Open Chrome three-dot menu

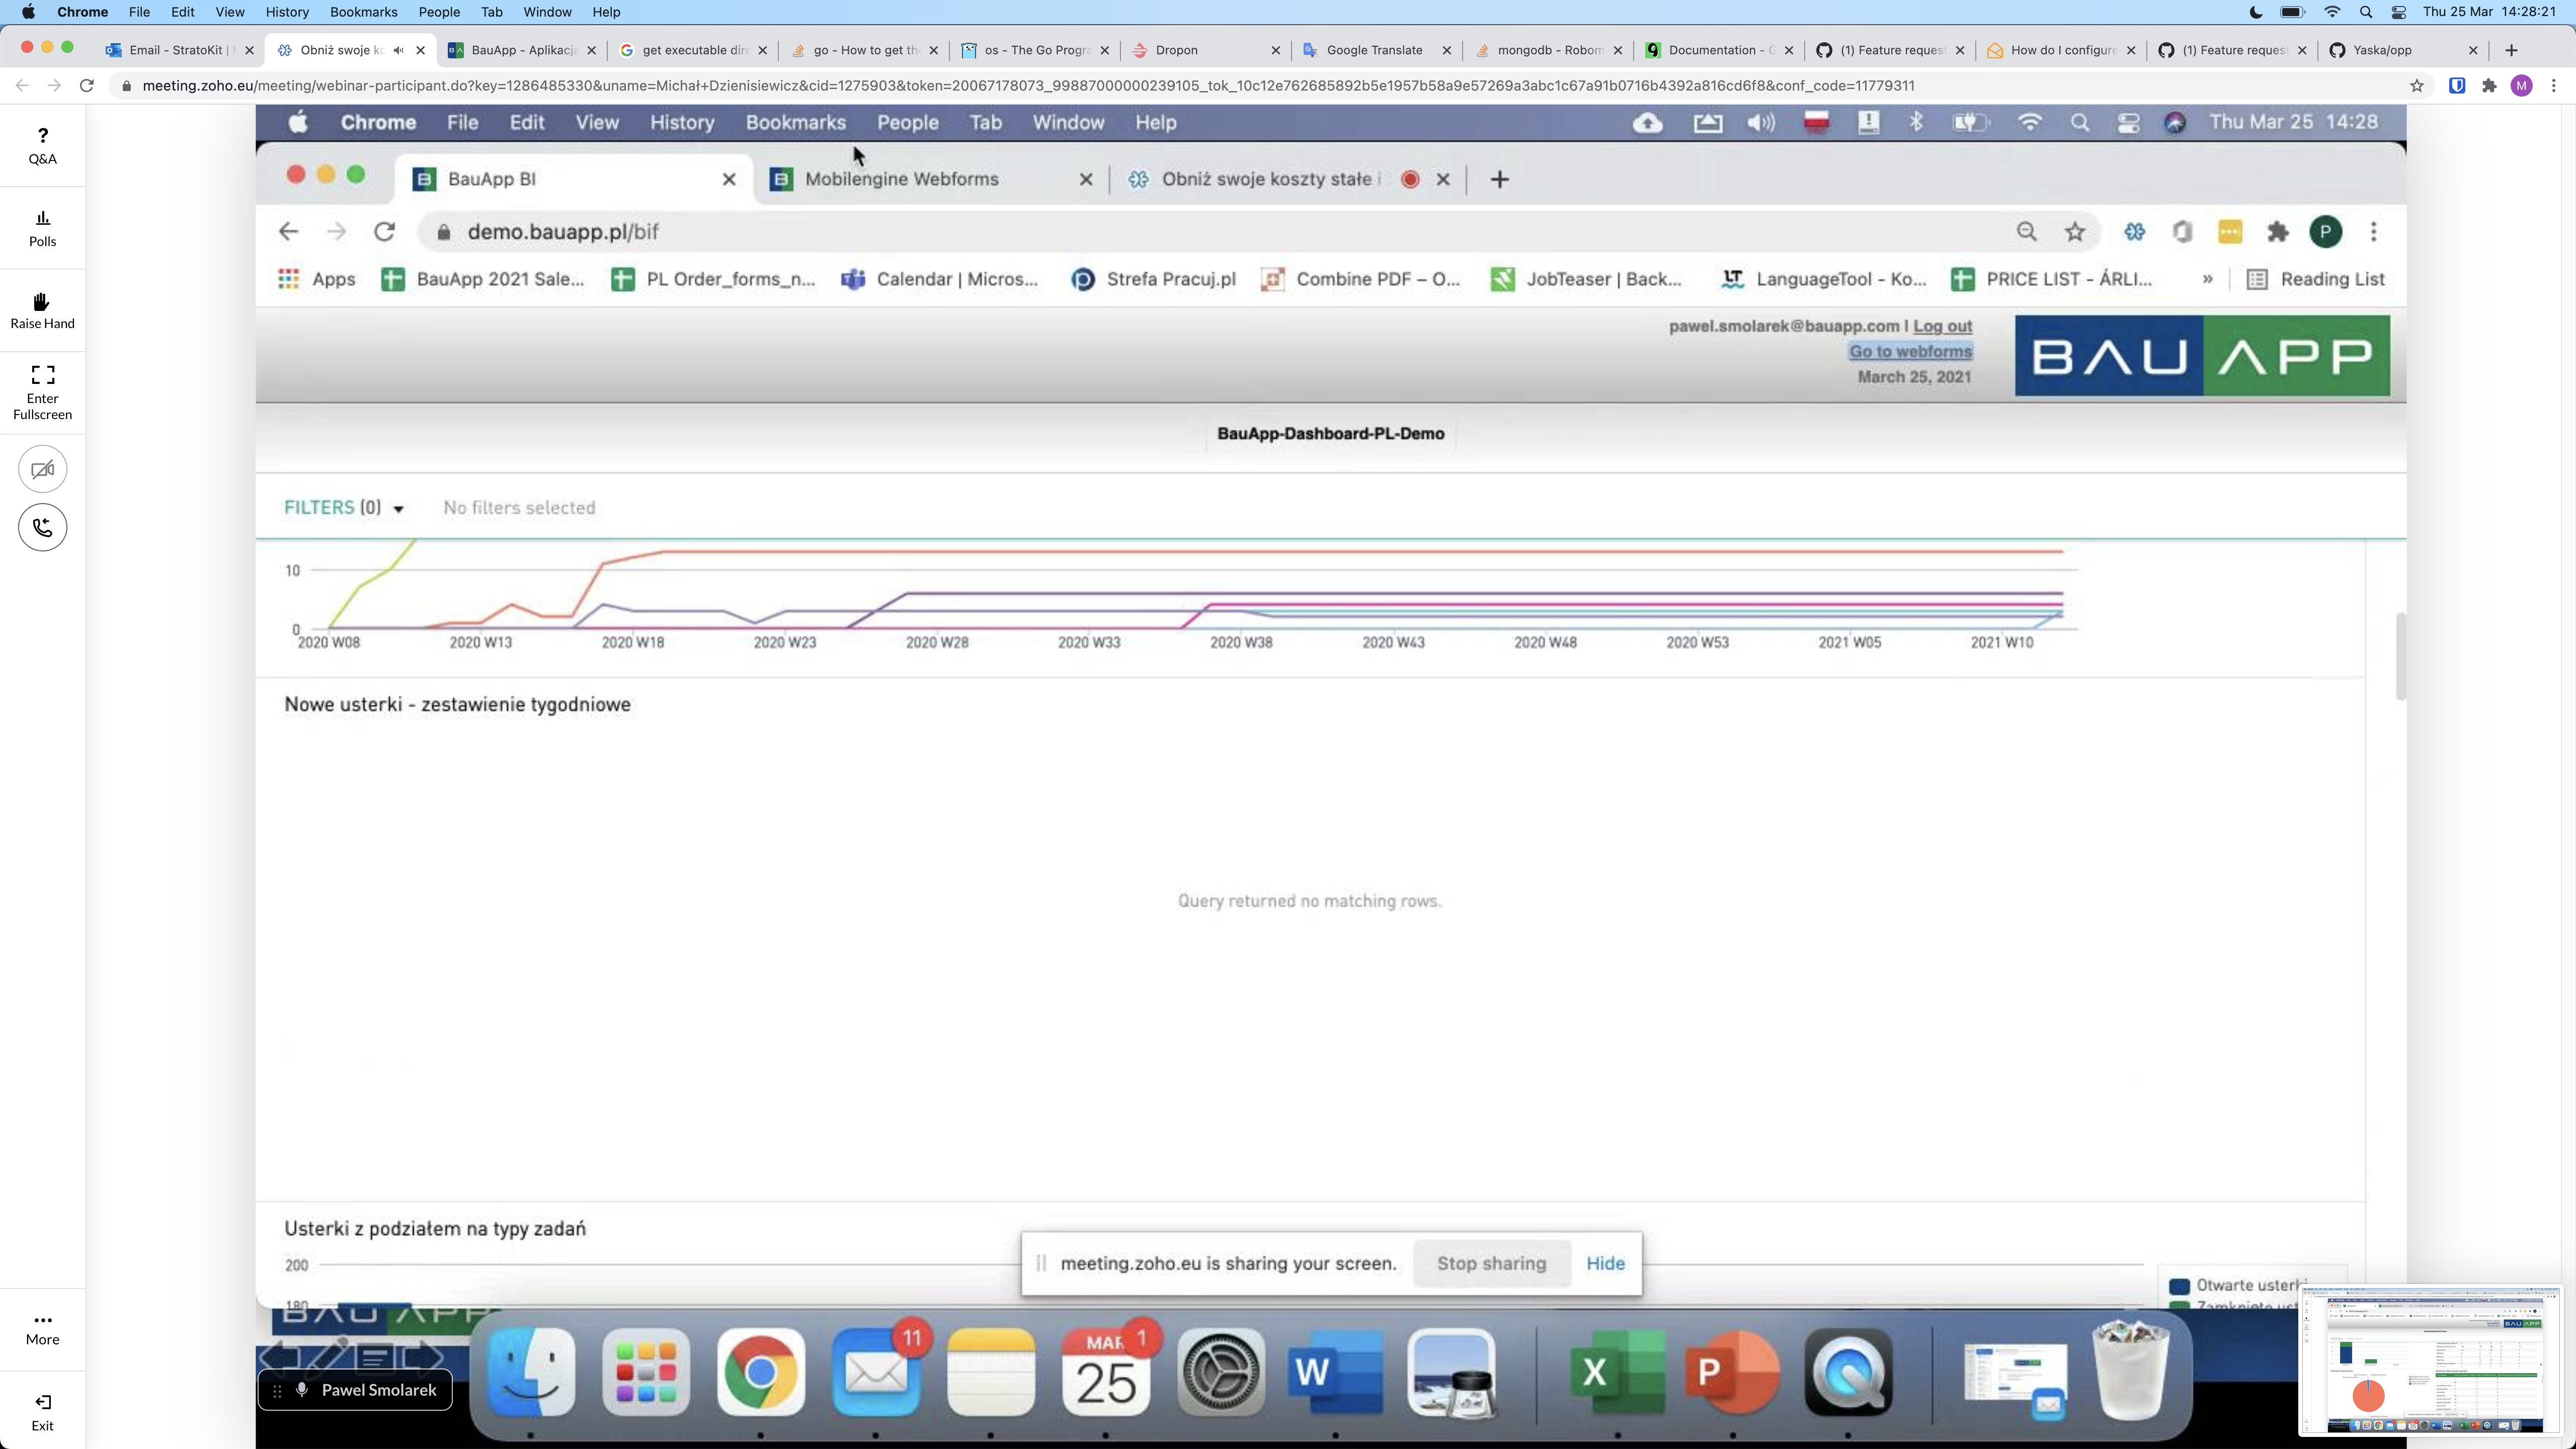tap(2553, 86)
